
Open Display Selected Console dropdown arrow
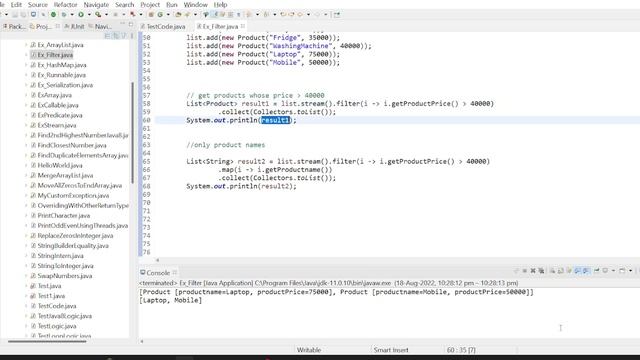pyautogui.click(x=613, y=271)
